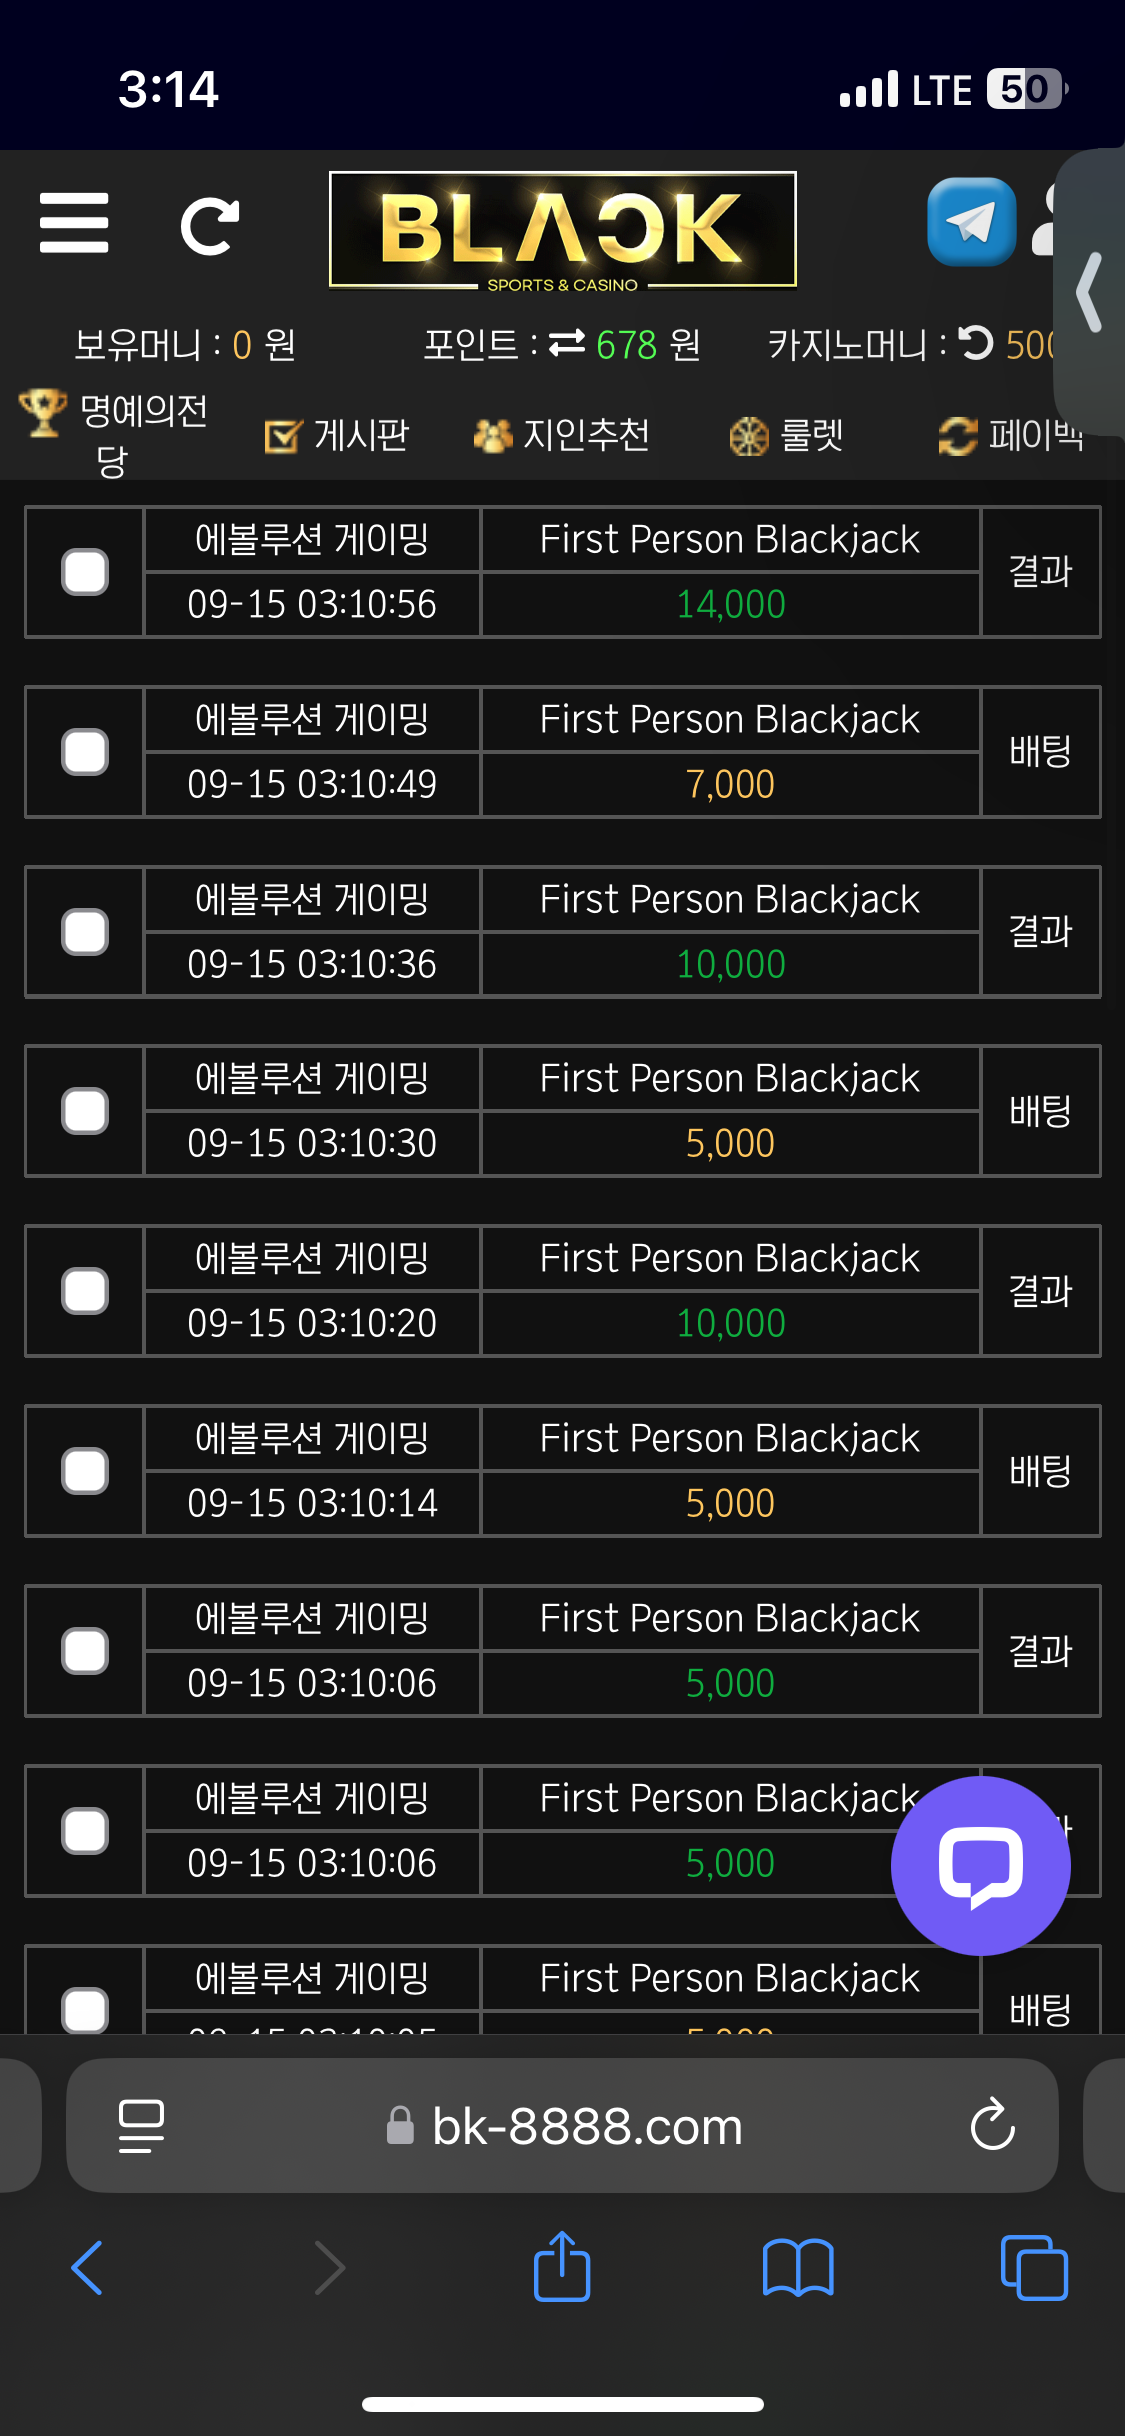Viewport: 1125px width, 2436px height.
Task: Expand the side panel arrow tab
Action: [x=1090, y=292]
